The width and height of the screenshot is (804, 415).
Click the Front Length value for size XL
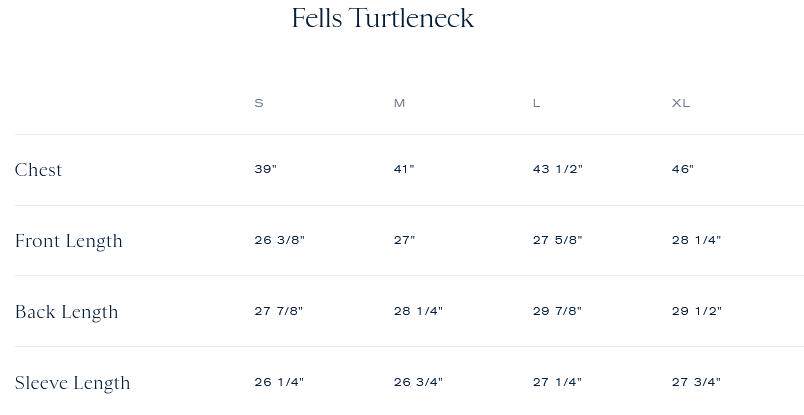(696, 240)
